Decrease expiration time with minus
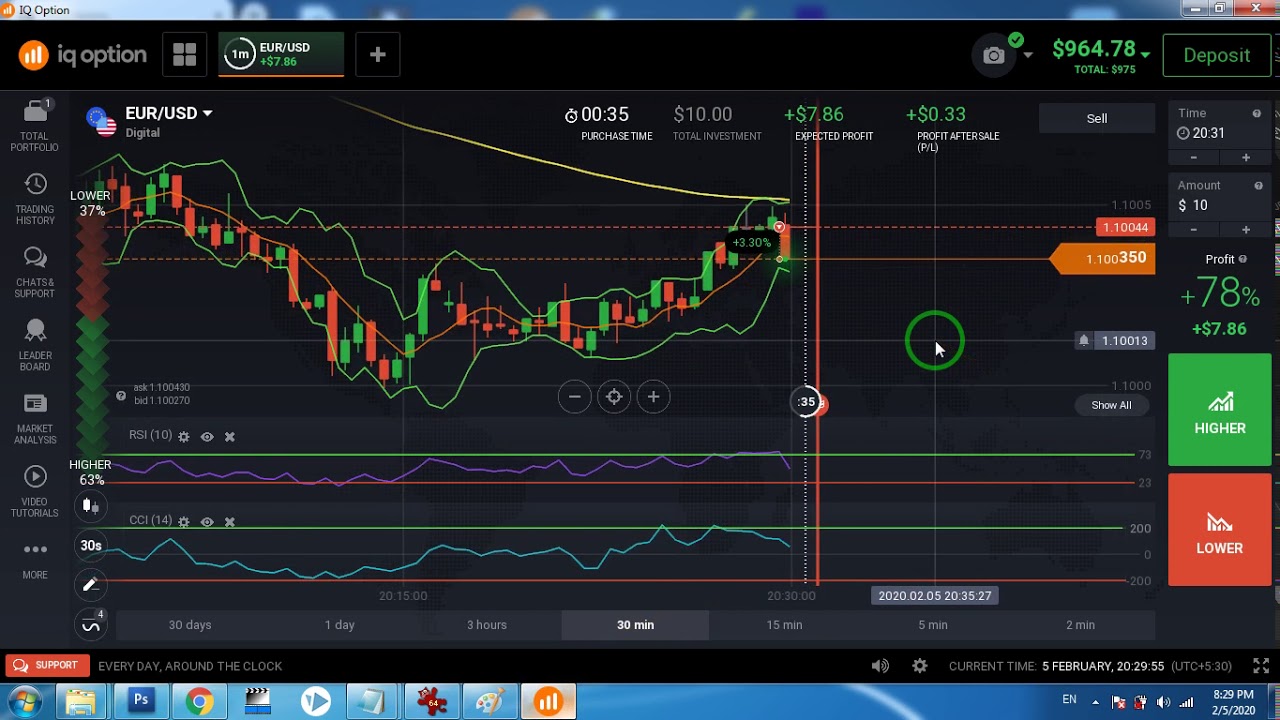This screenshot has width=1280, height=720. (1193, 158)
